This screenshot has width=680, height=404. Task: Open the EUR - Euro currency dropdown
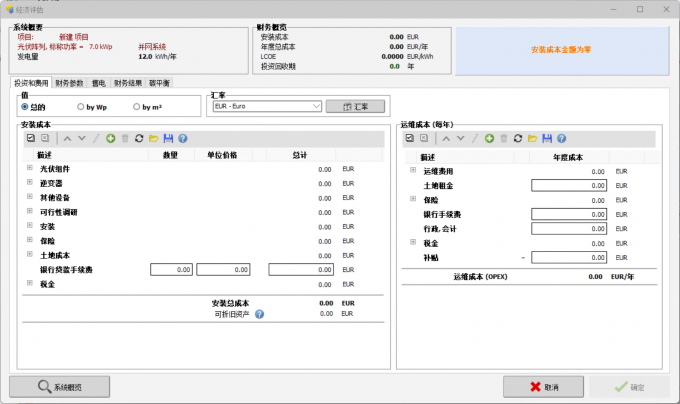(x=267, y=106)
